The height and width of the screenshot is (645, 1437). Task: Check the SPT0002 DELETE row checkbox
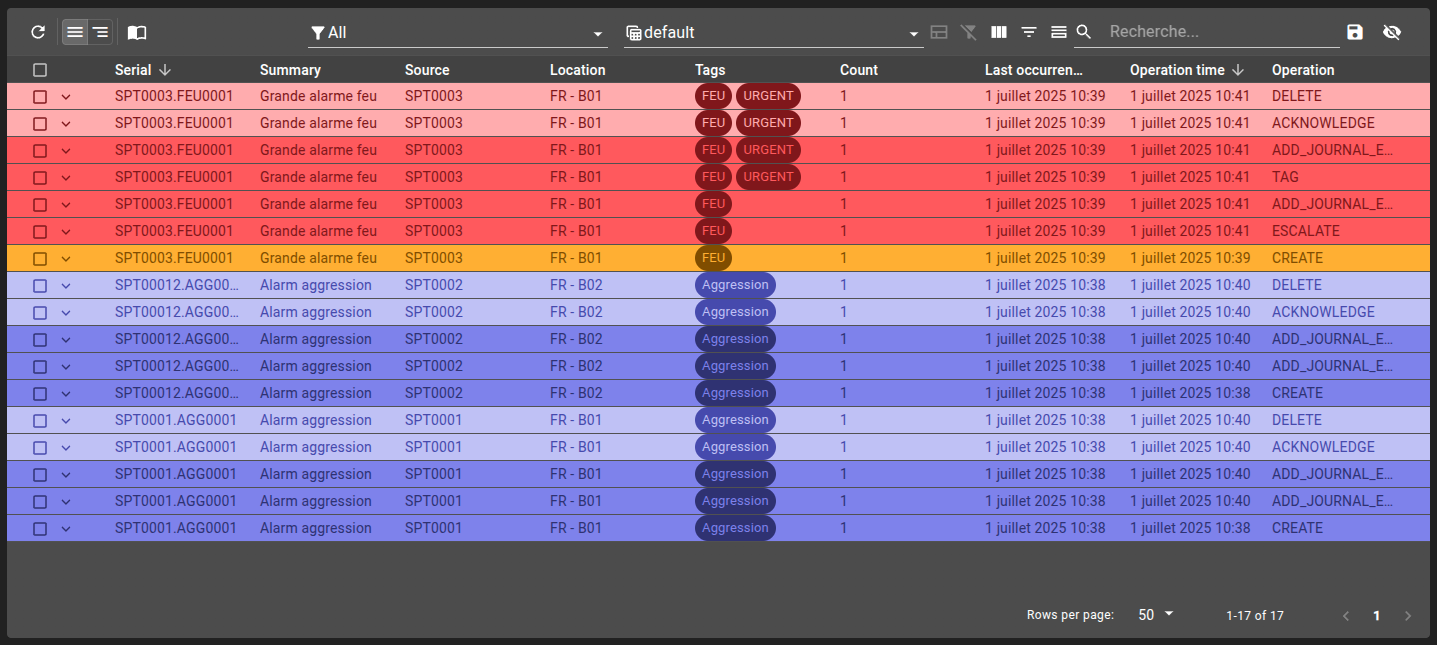click(x=40, y=286)
